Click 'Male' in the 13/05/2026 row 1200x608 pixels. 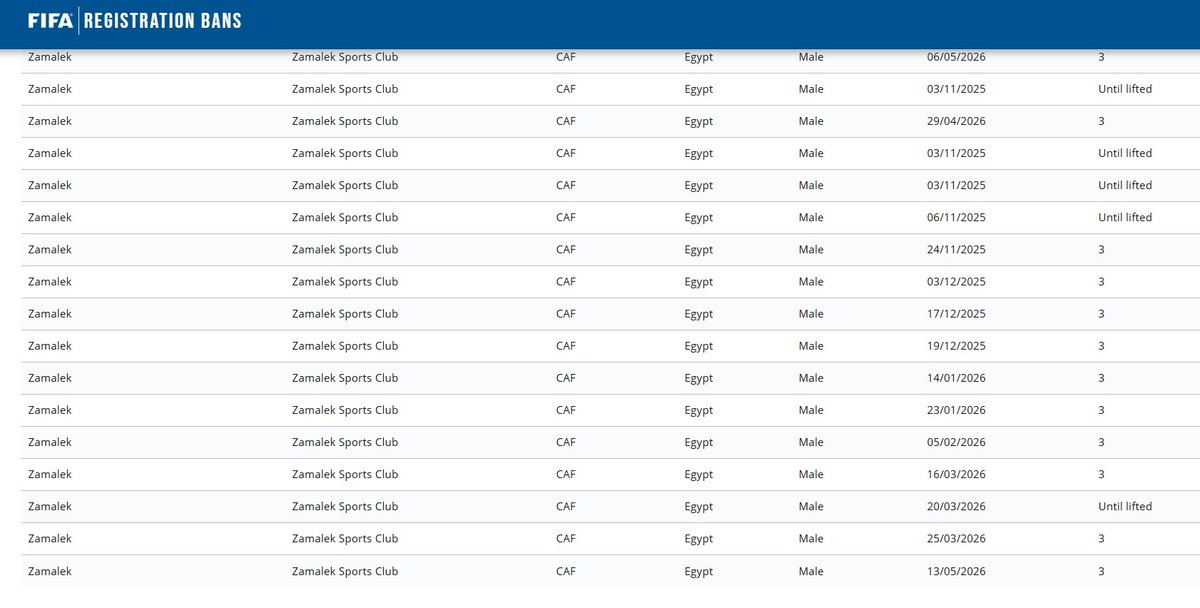[x=811, y=571]
